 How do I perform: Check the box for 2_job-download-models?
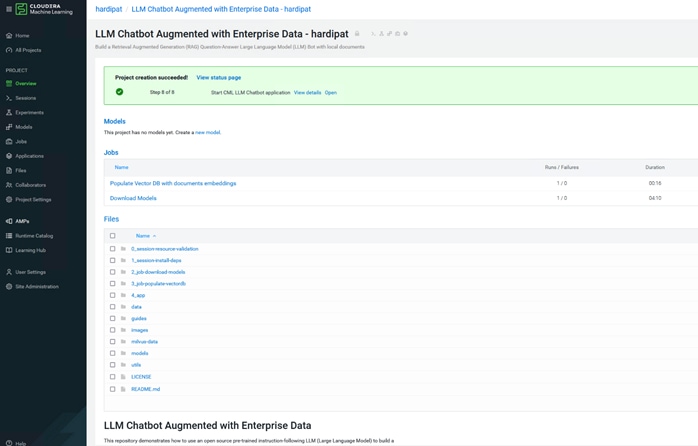[113, 272]
